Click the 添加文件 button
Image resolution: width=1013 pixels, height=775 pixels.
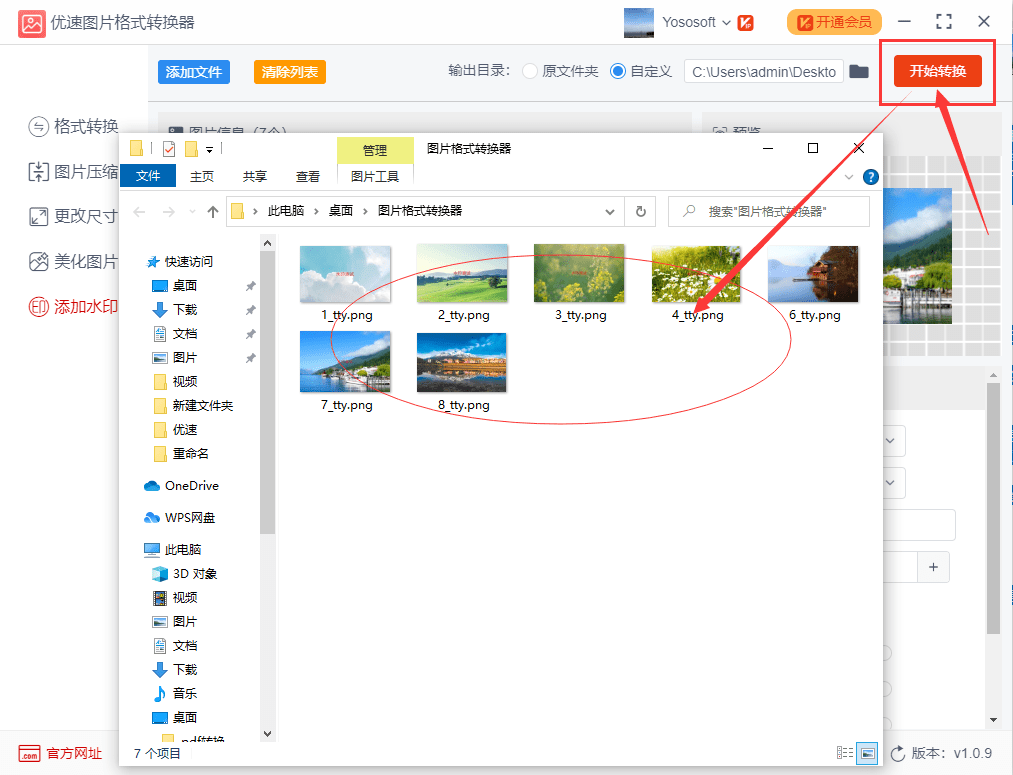(194, 72)
